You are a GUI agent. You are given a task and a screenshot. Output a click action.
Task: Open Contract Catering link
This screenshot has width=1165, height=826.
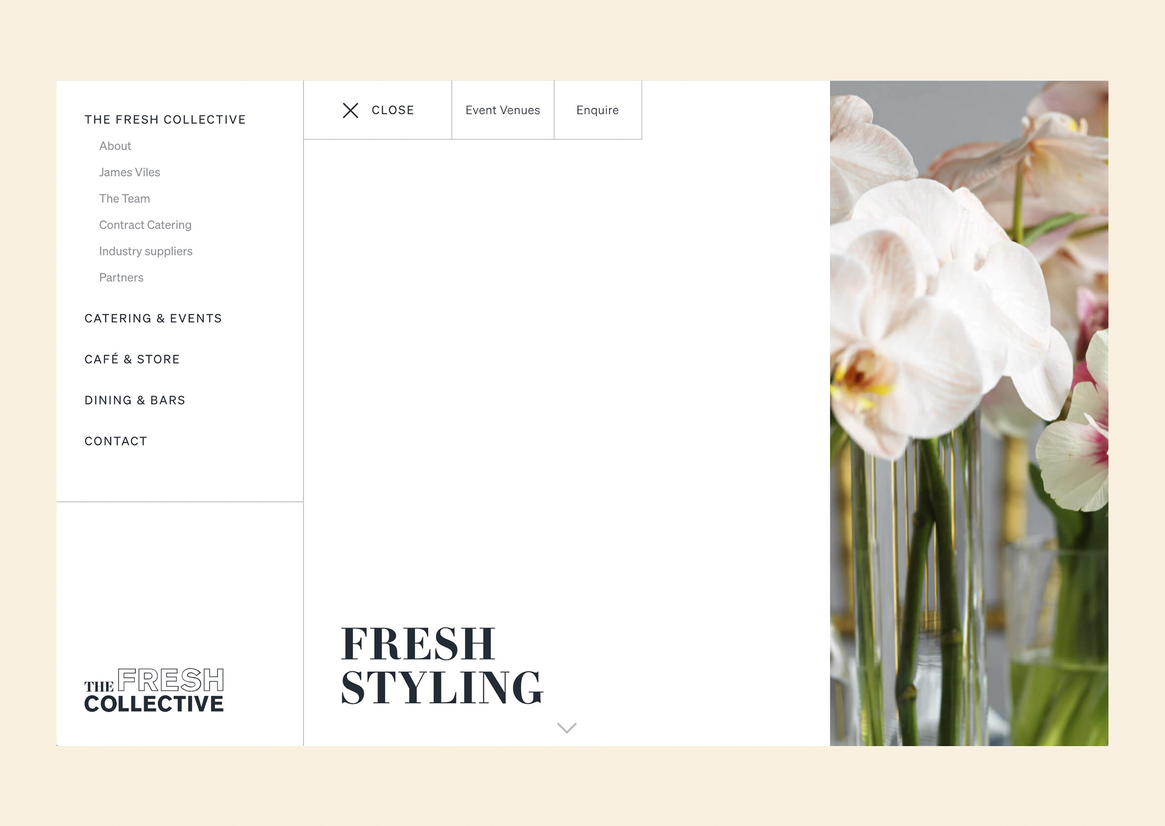[x=146, y=225]
